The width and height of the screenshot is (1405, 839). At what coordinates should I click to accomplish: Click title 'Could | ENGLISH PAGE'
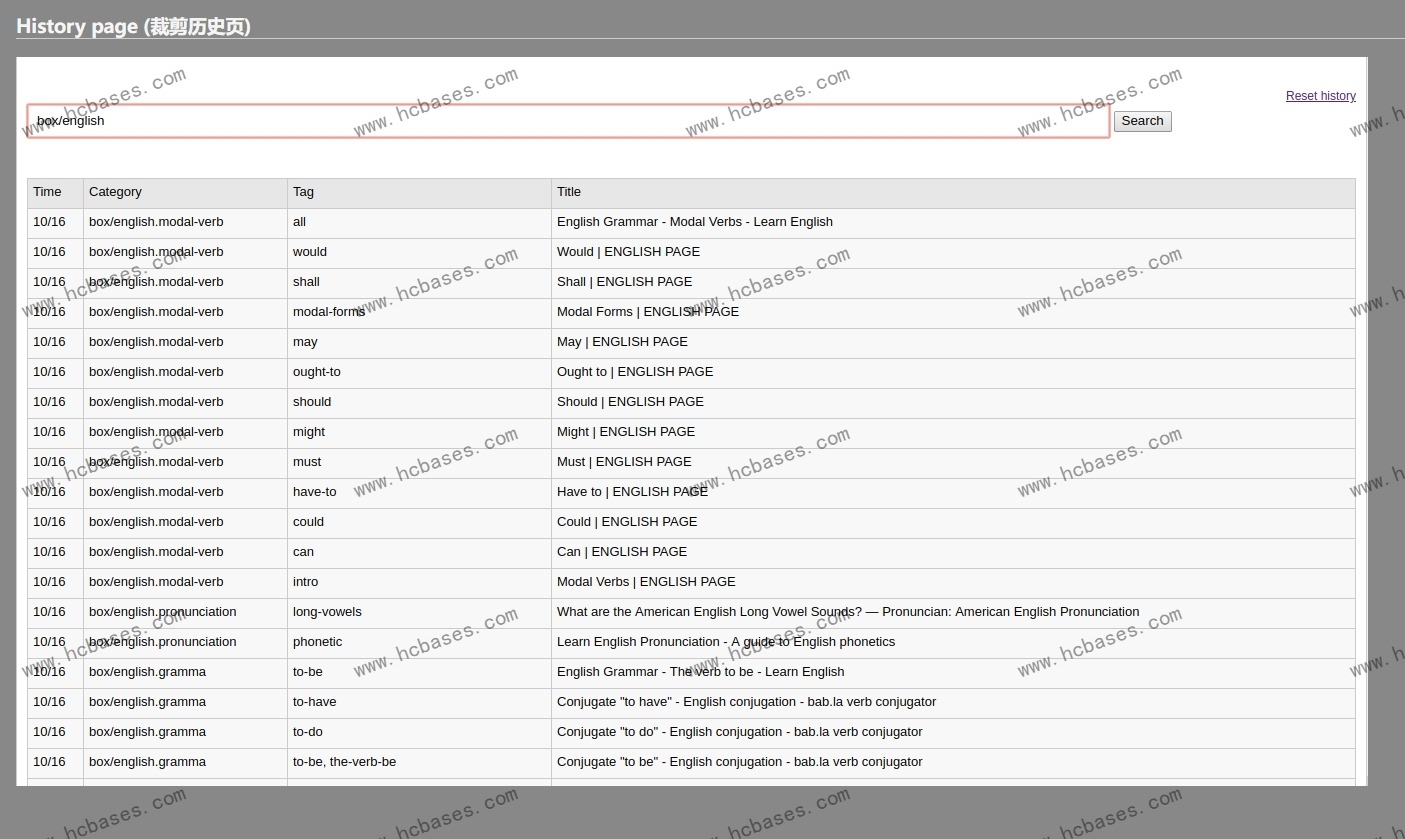click(x=627, y=522)
